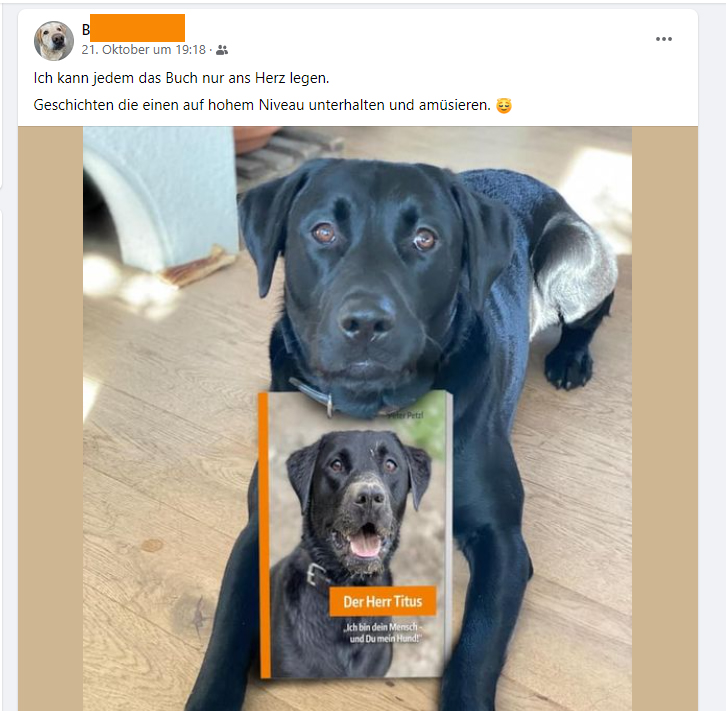Select the text line Ich kann jedem das Buch
The image size is (726, 711).
(x=181, y=78)
